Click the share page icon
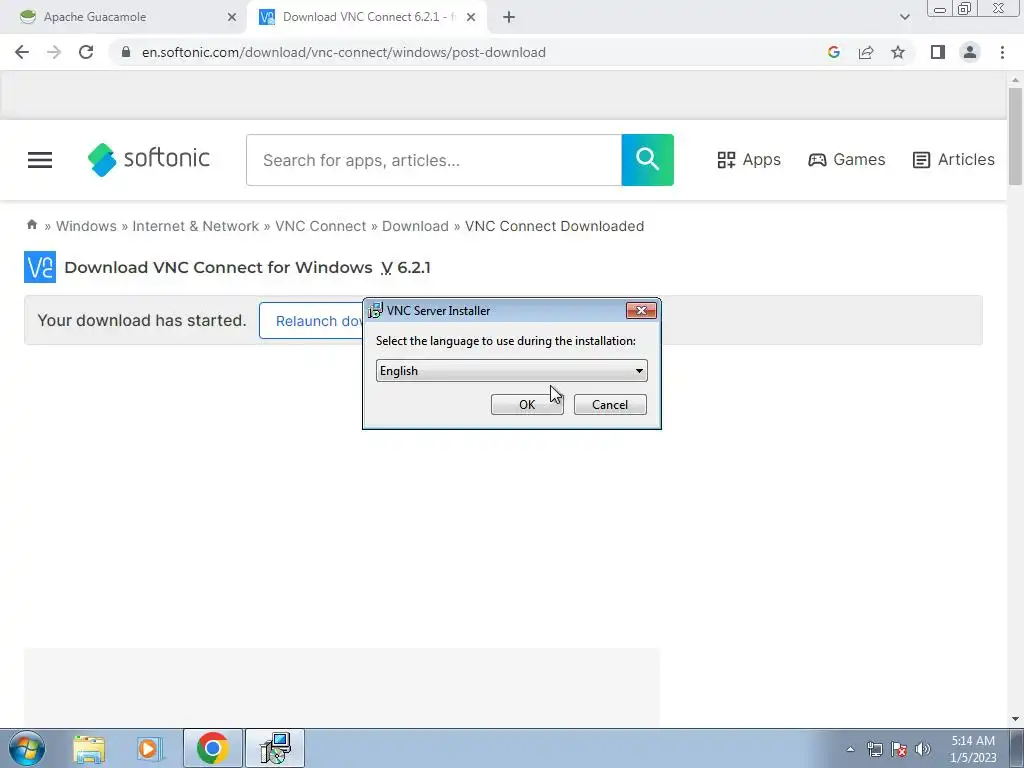 (866, 52)
